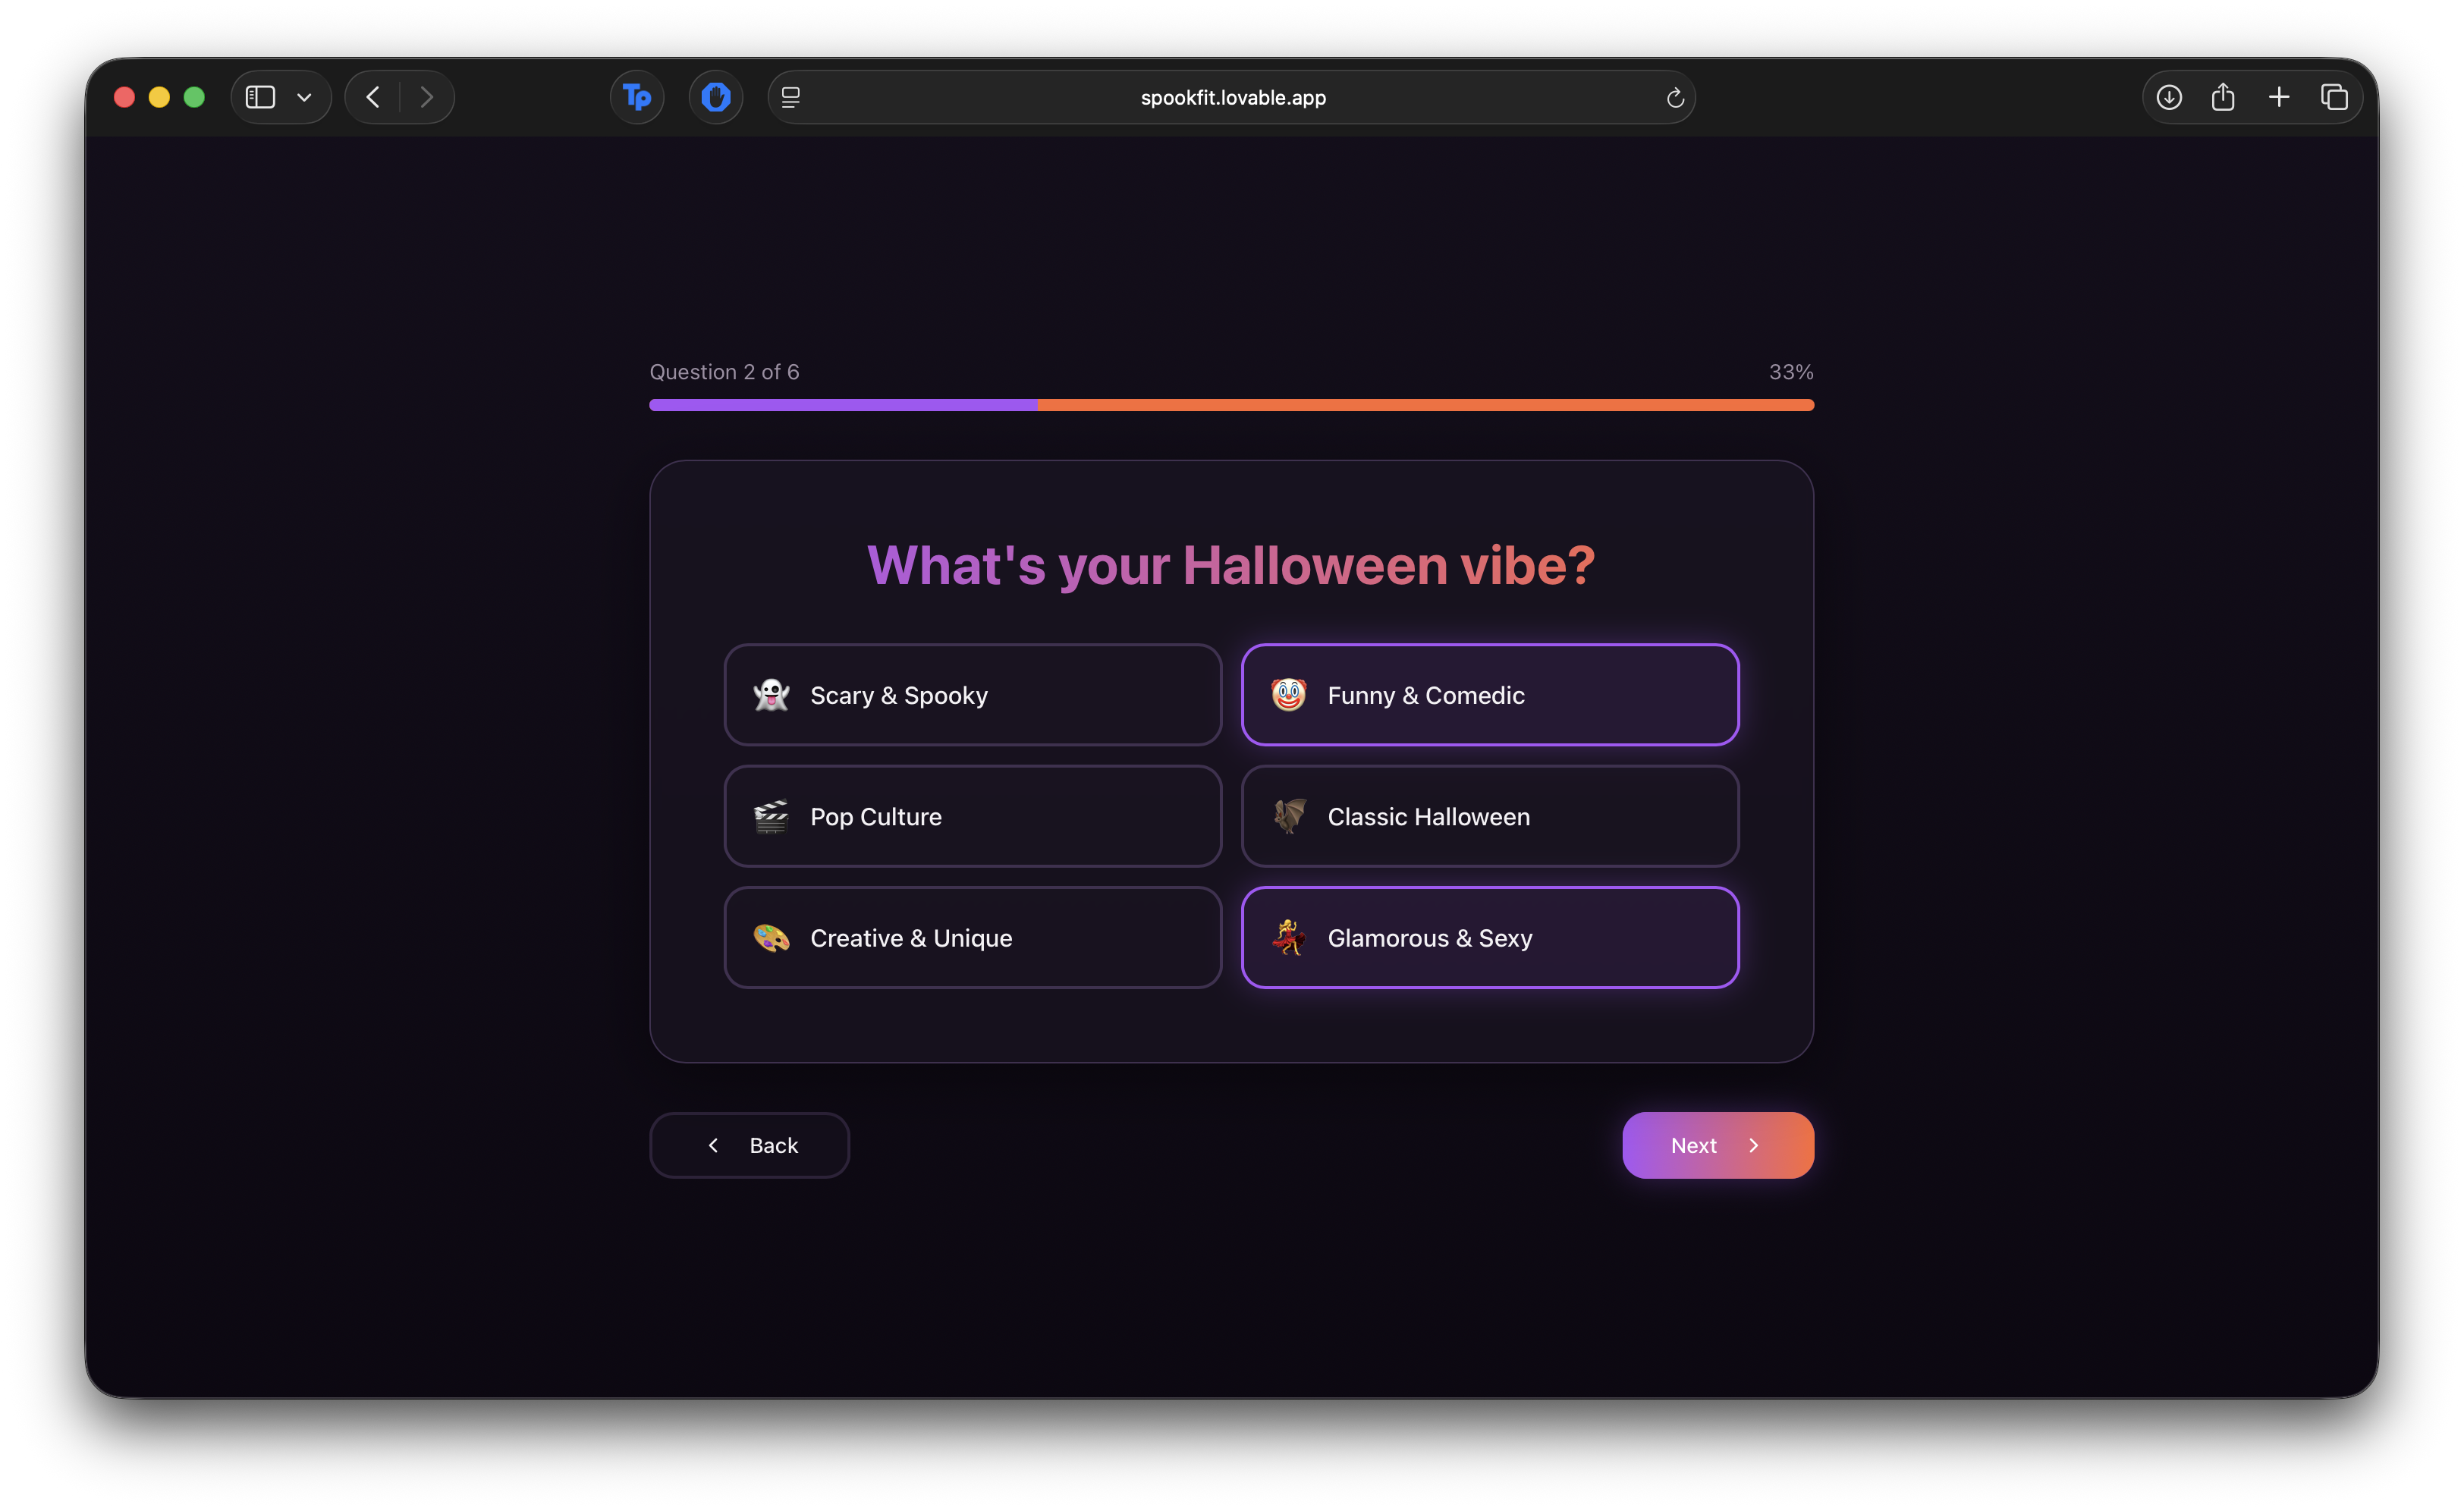Click the spookfit.lovable.app address field
Screen dimensions: 2464x1511
click(1232, 98)
